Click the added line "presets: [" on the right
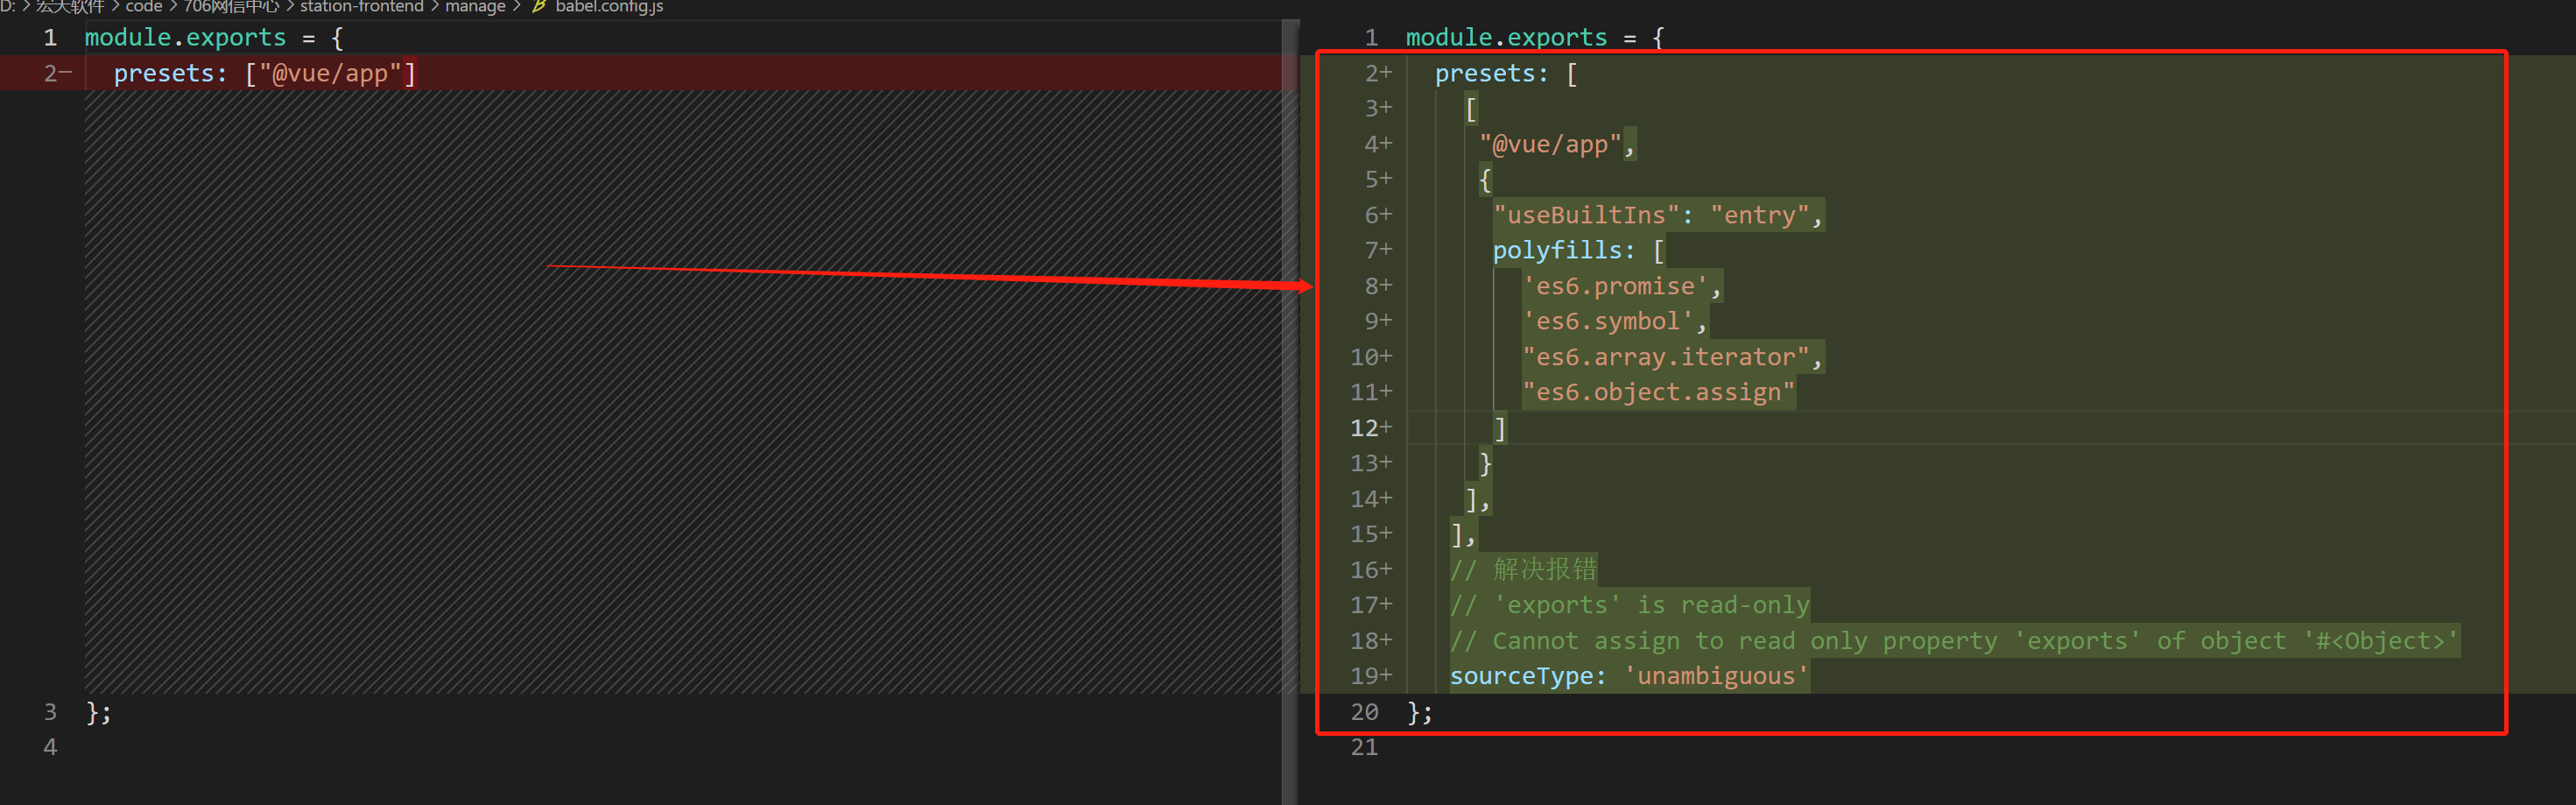2576x805 pixels. (1506, 73)
